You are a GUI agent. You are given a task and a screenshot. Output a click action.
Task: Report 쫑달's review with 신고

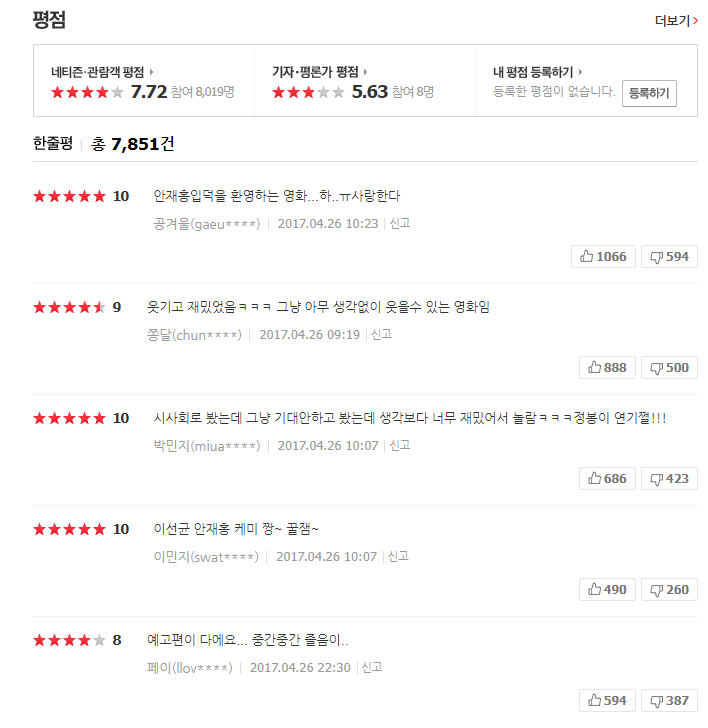pyautogui.click(x=381, y=335)
